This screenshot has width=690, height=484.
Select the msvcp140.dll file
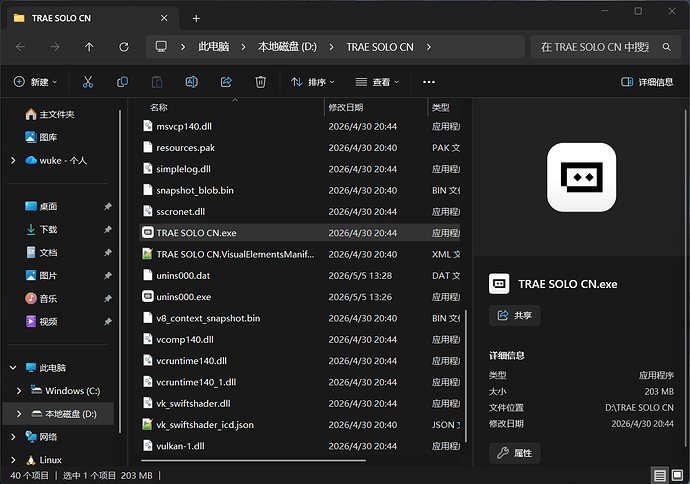300,126
